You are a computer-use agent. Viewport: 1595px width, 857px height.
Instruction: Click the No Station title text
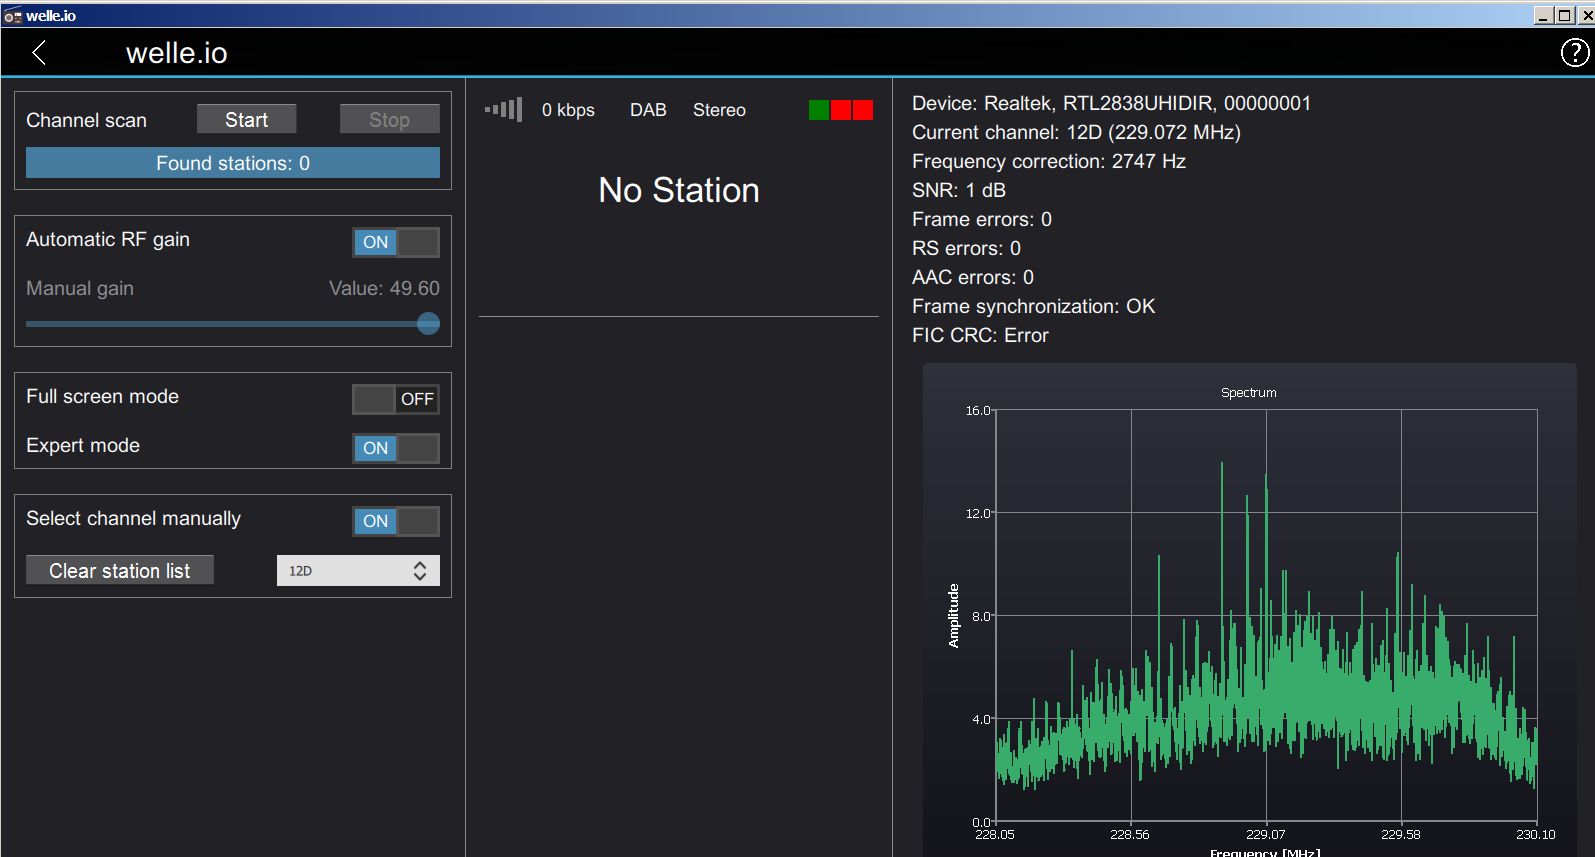678,190
